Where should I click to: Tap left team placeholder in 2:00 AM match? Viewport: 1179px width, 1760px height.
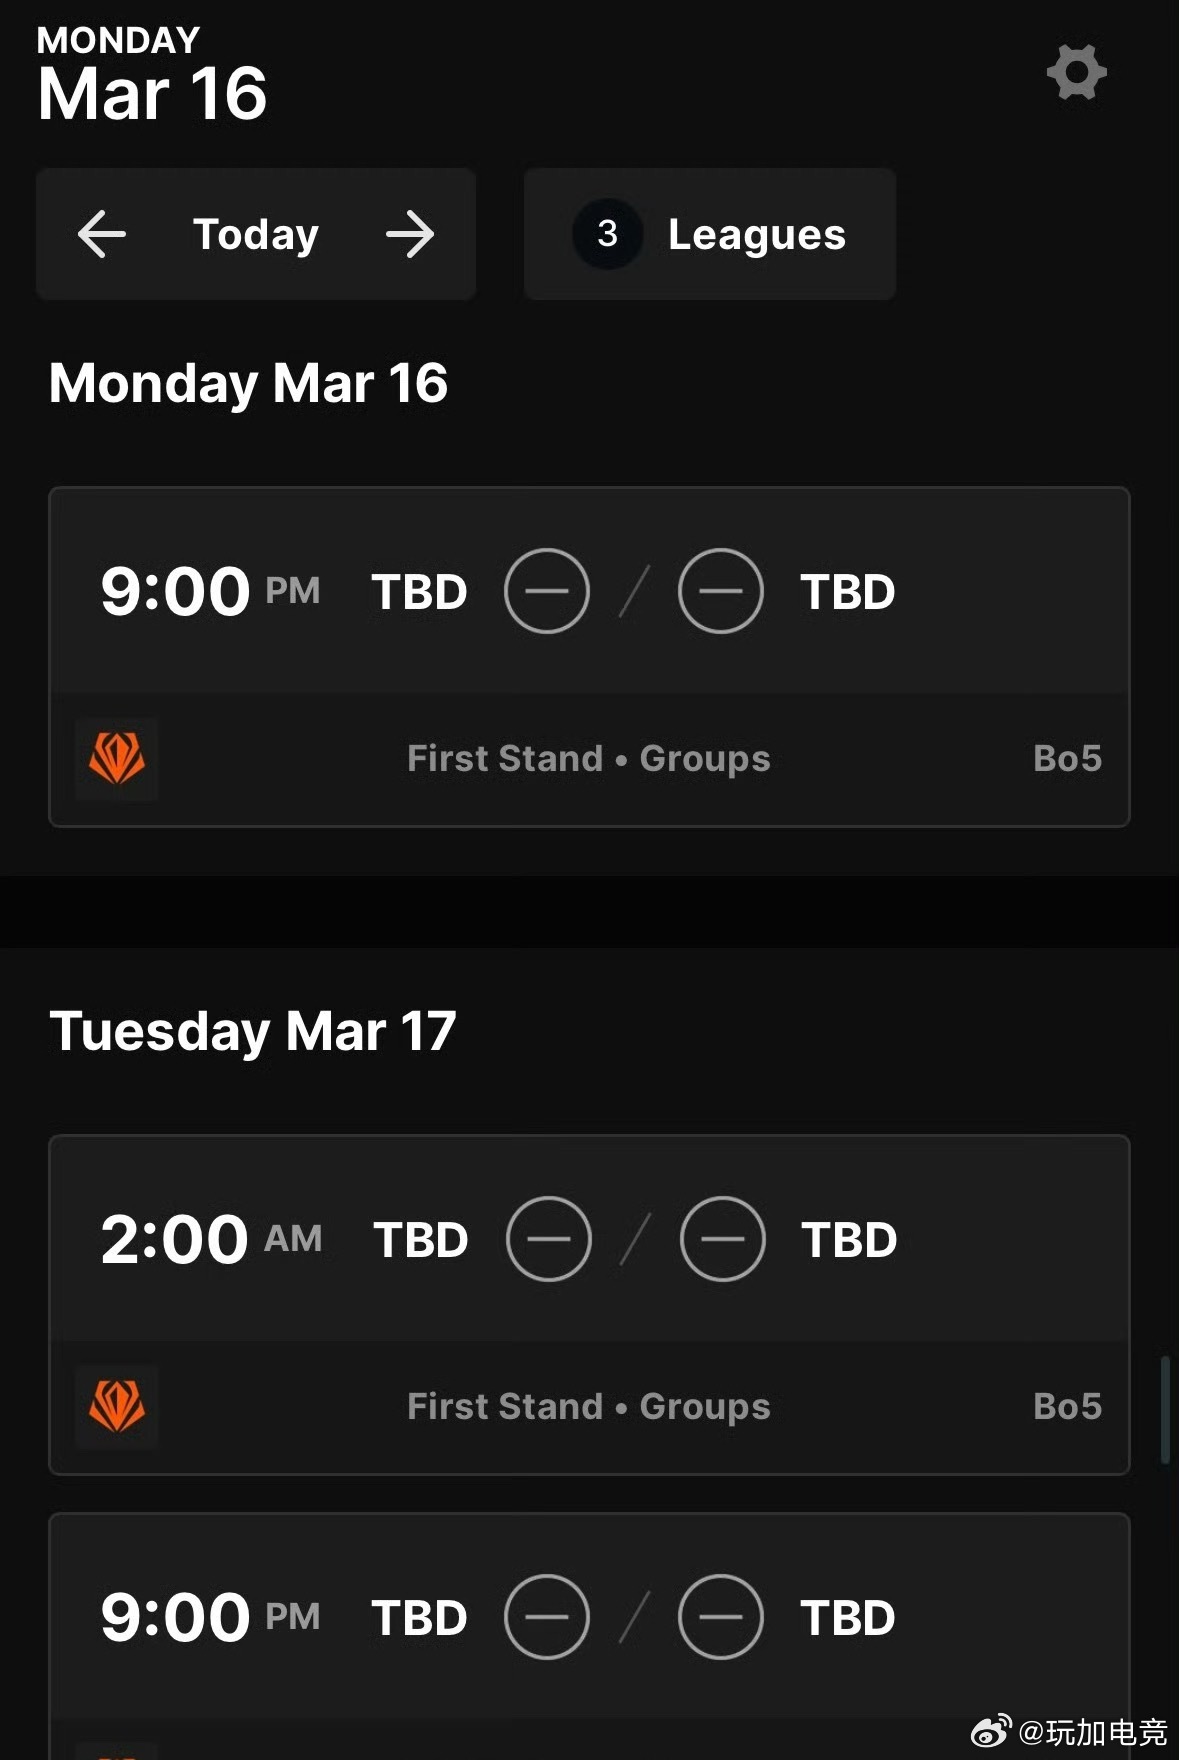[x=549, y=1239]
